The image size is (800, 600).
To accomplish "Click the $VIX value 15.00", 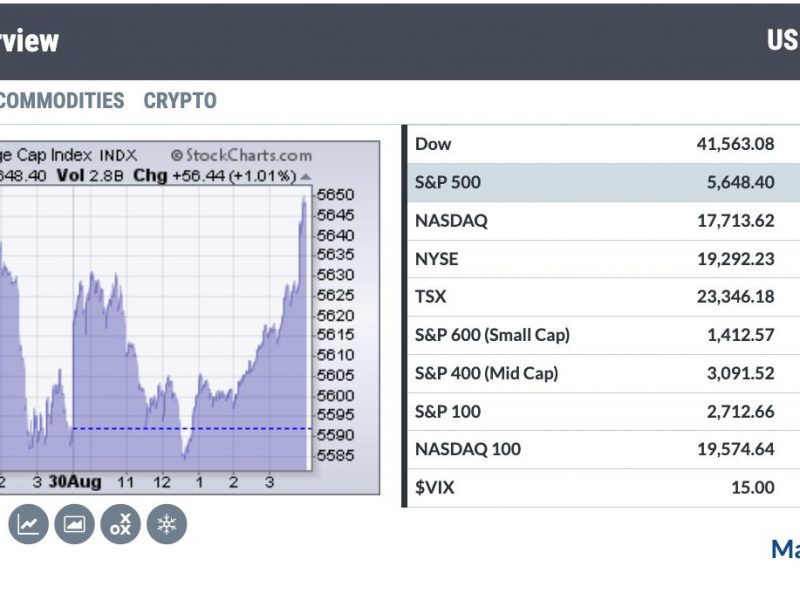I will pos(753,488).
